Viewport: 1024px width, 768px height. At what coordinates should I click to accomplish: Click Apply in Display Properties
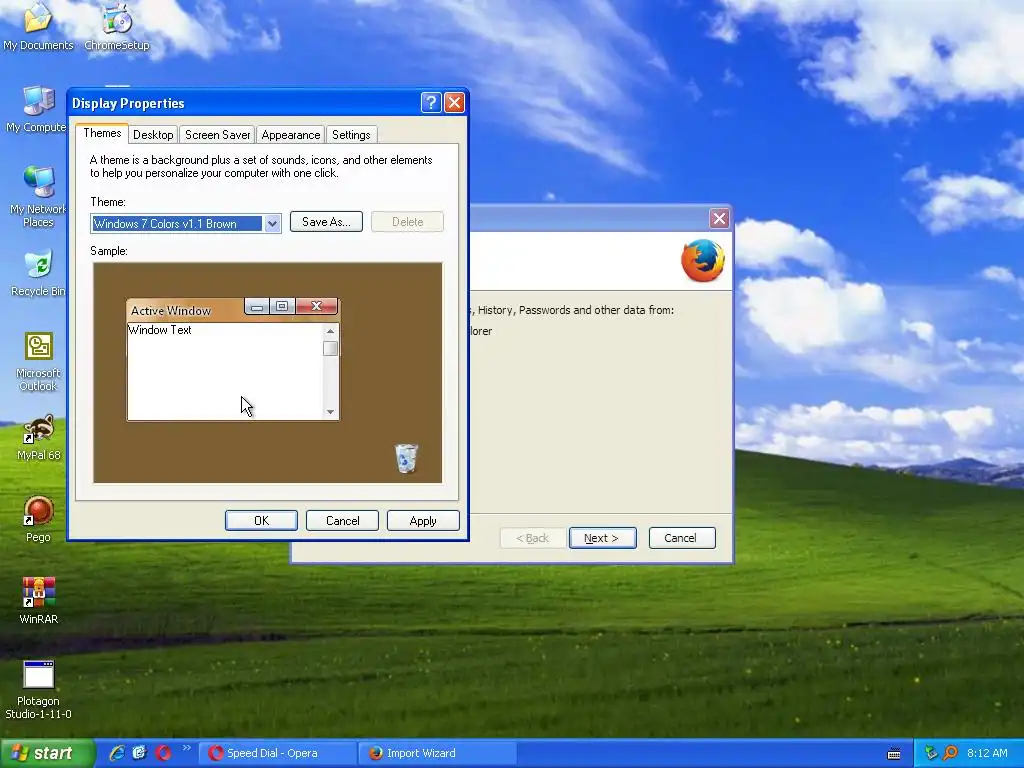click(423, 520)
